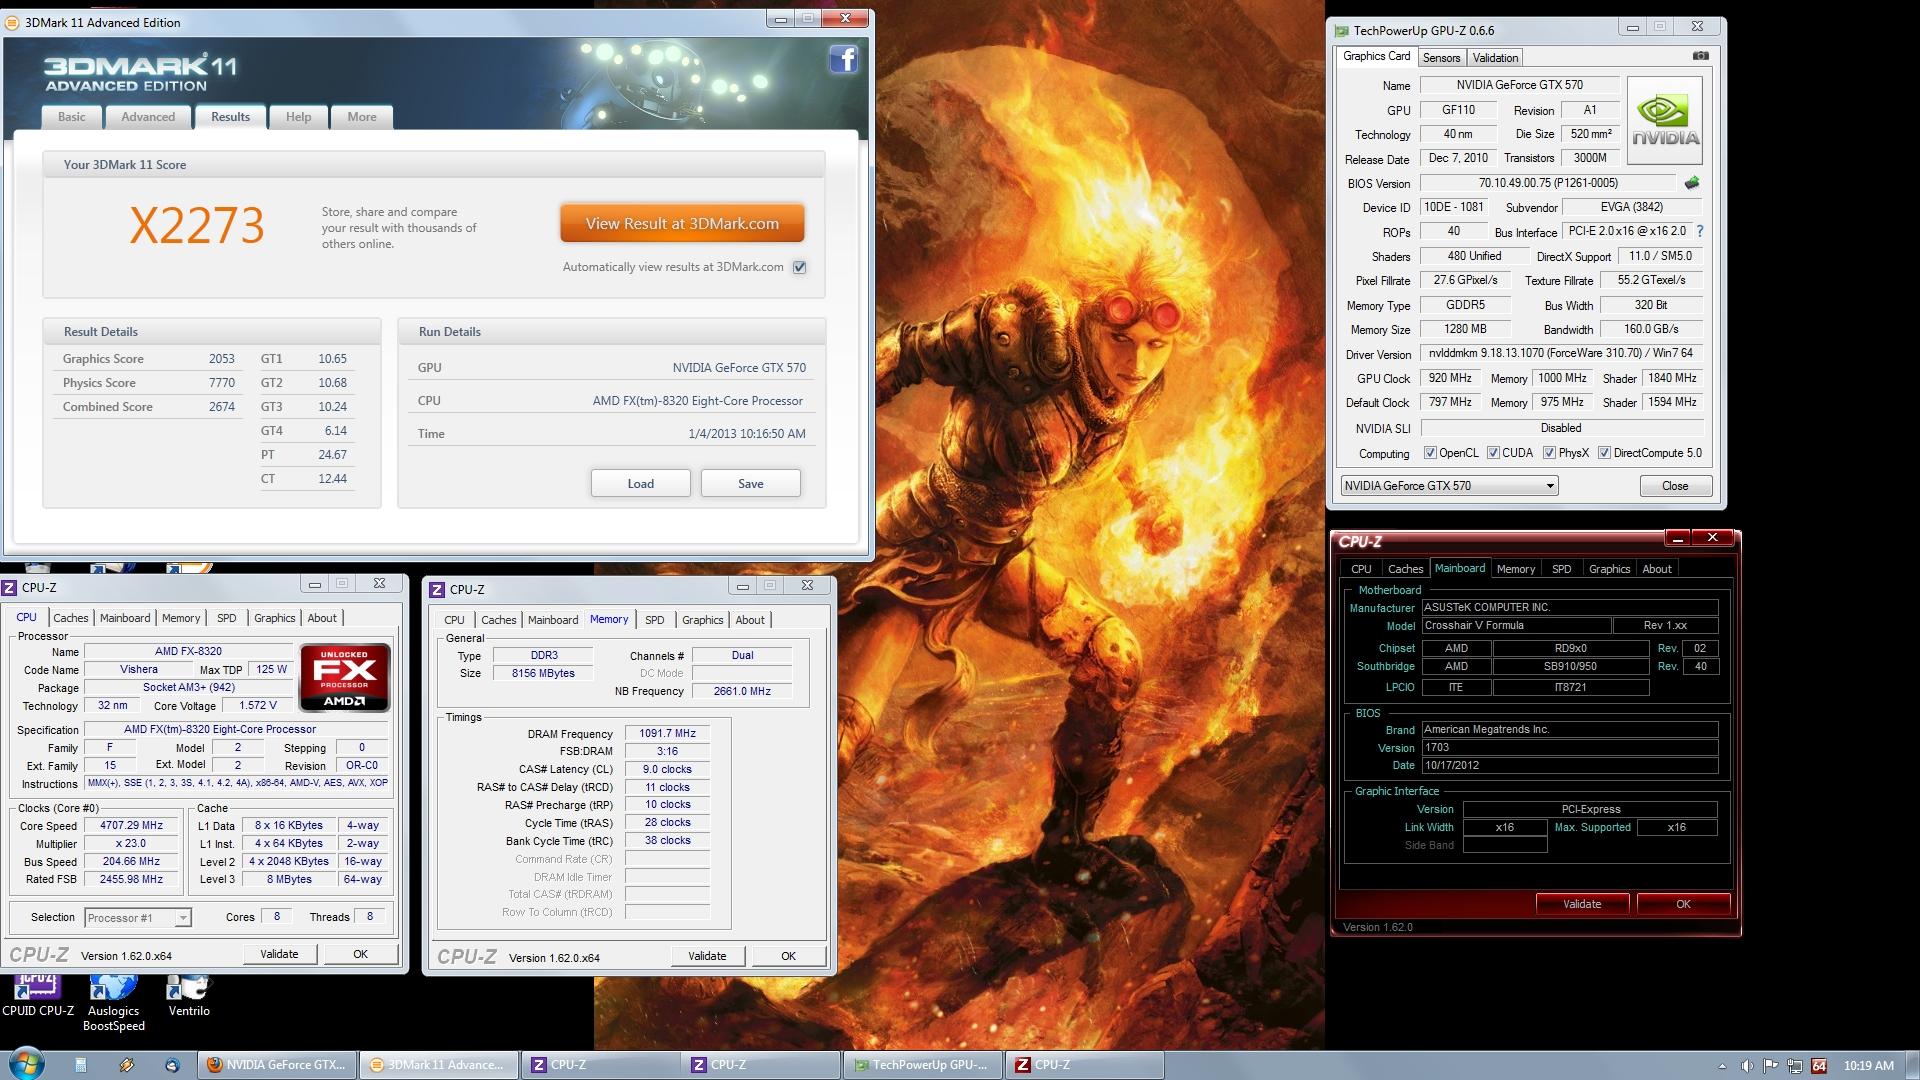
Task: Click the Save button in Run Details
Action: [751, 483]
